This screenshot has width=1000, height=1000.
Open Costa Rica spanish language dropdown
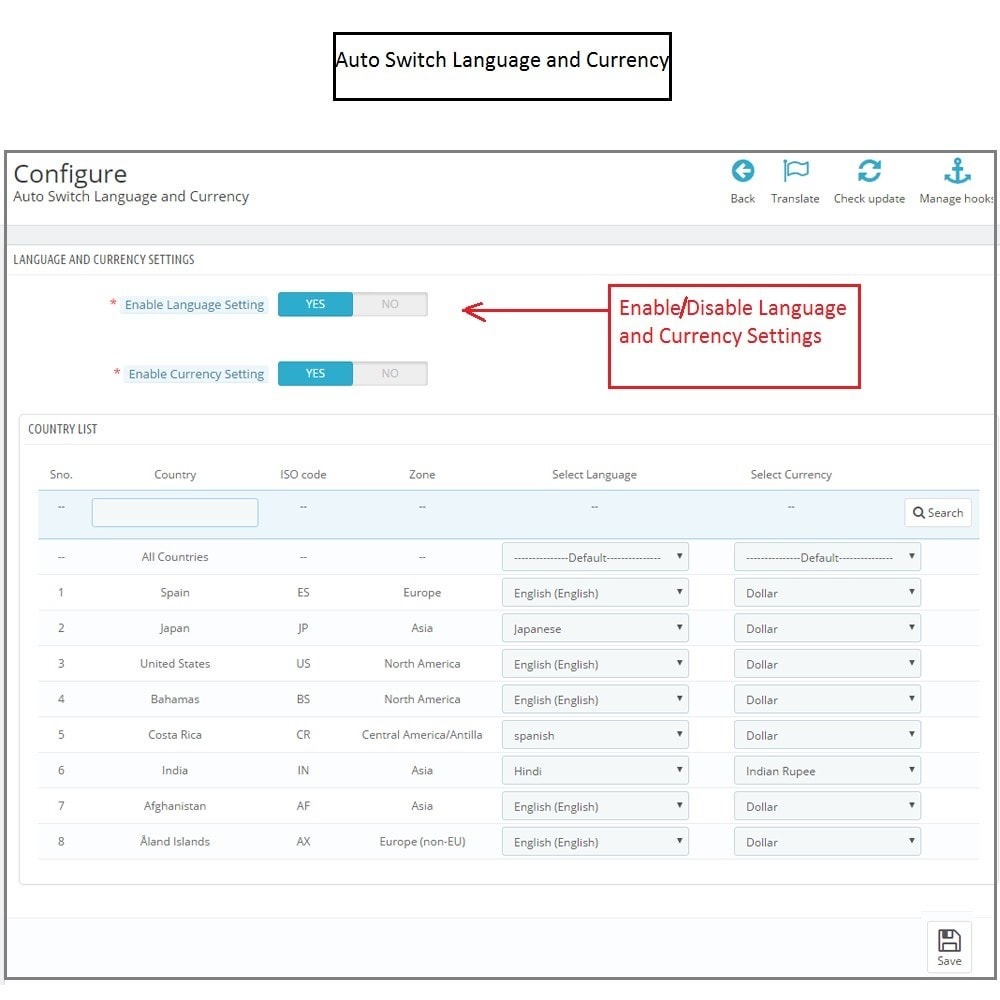click(595, 735)
